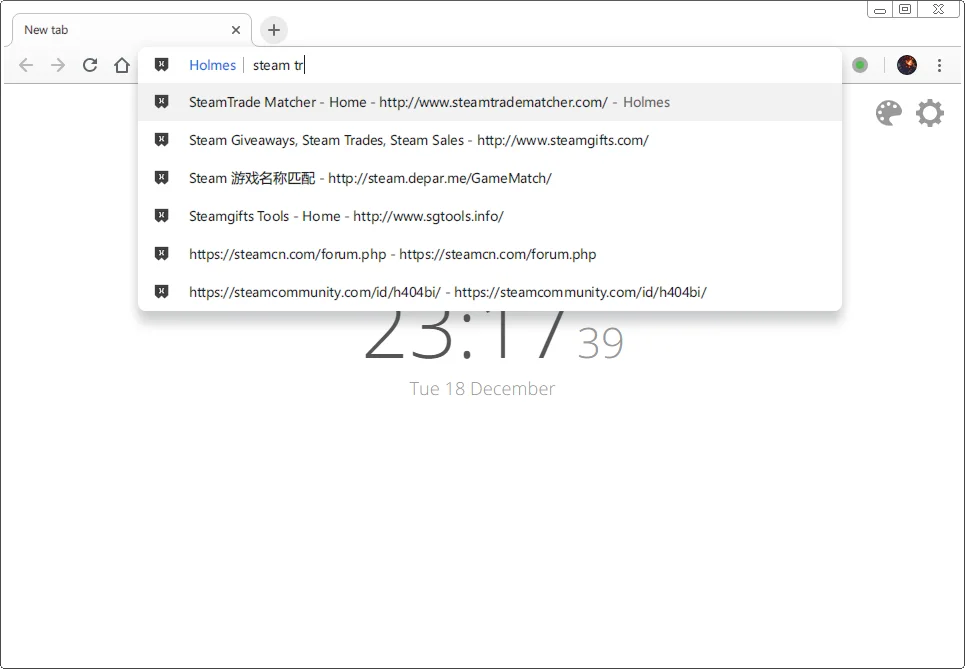
Task: Go to the home page icon
Action: [x=122, y=65]
